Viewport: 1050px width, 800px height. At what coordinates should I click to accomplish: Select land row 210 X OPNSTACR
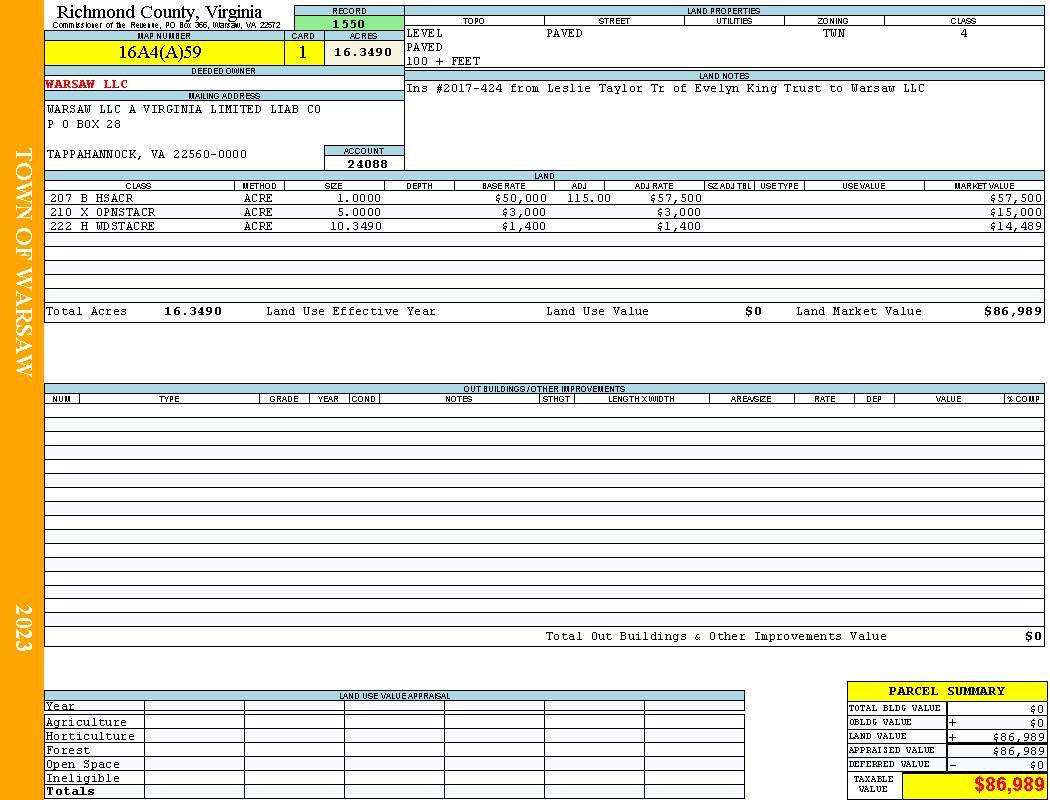click(x=544, y=212)
